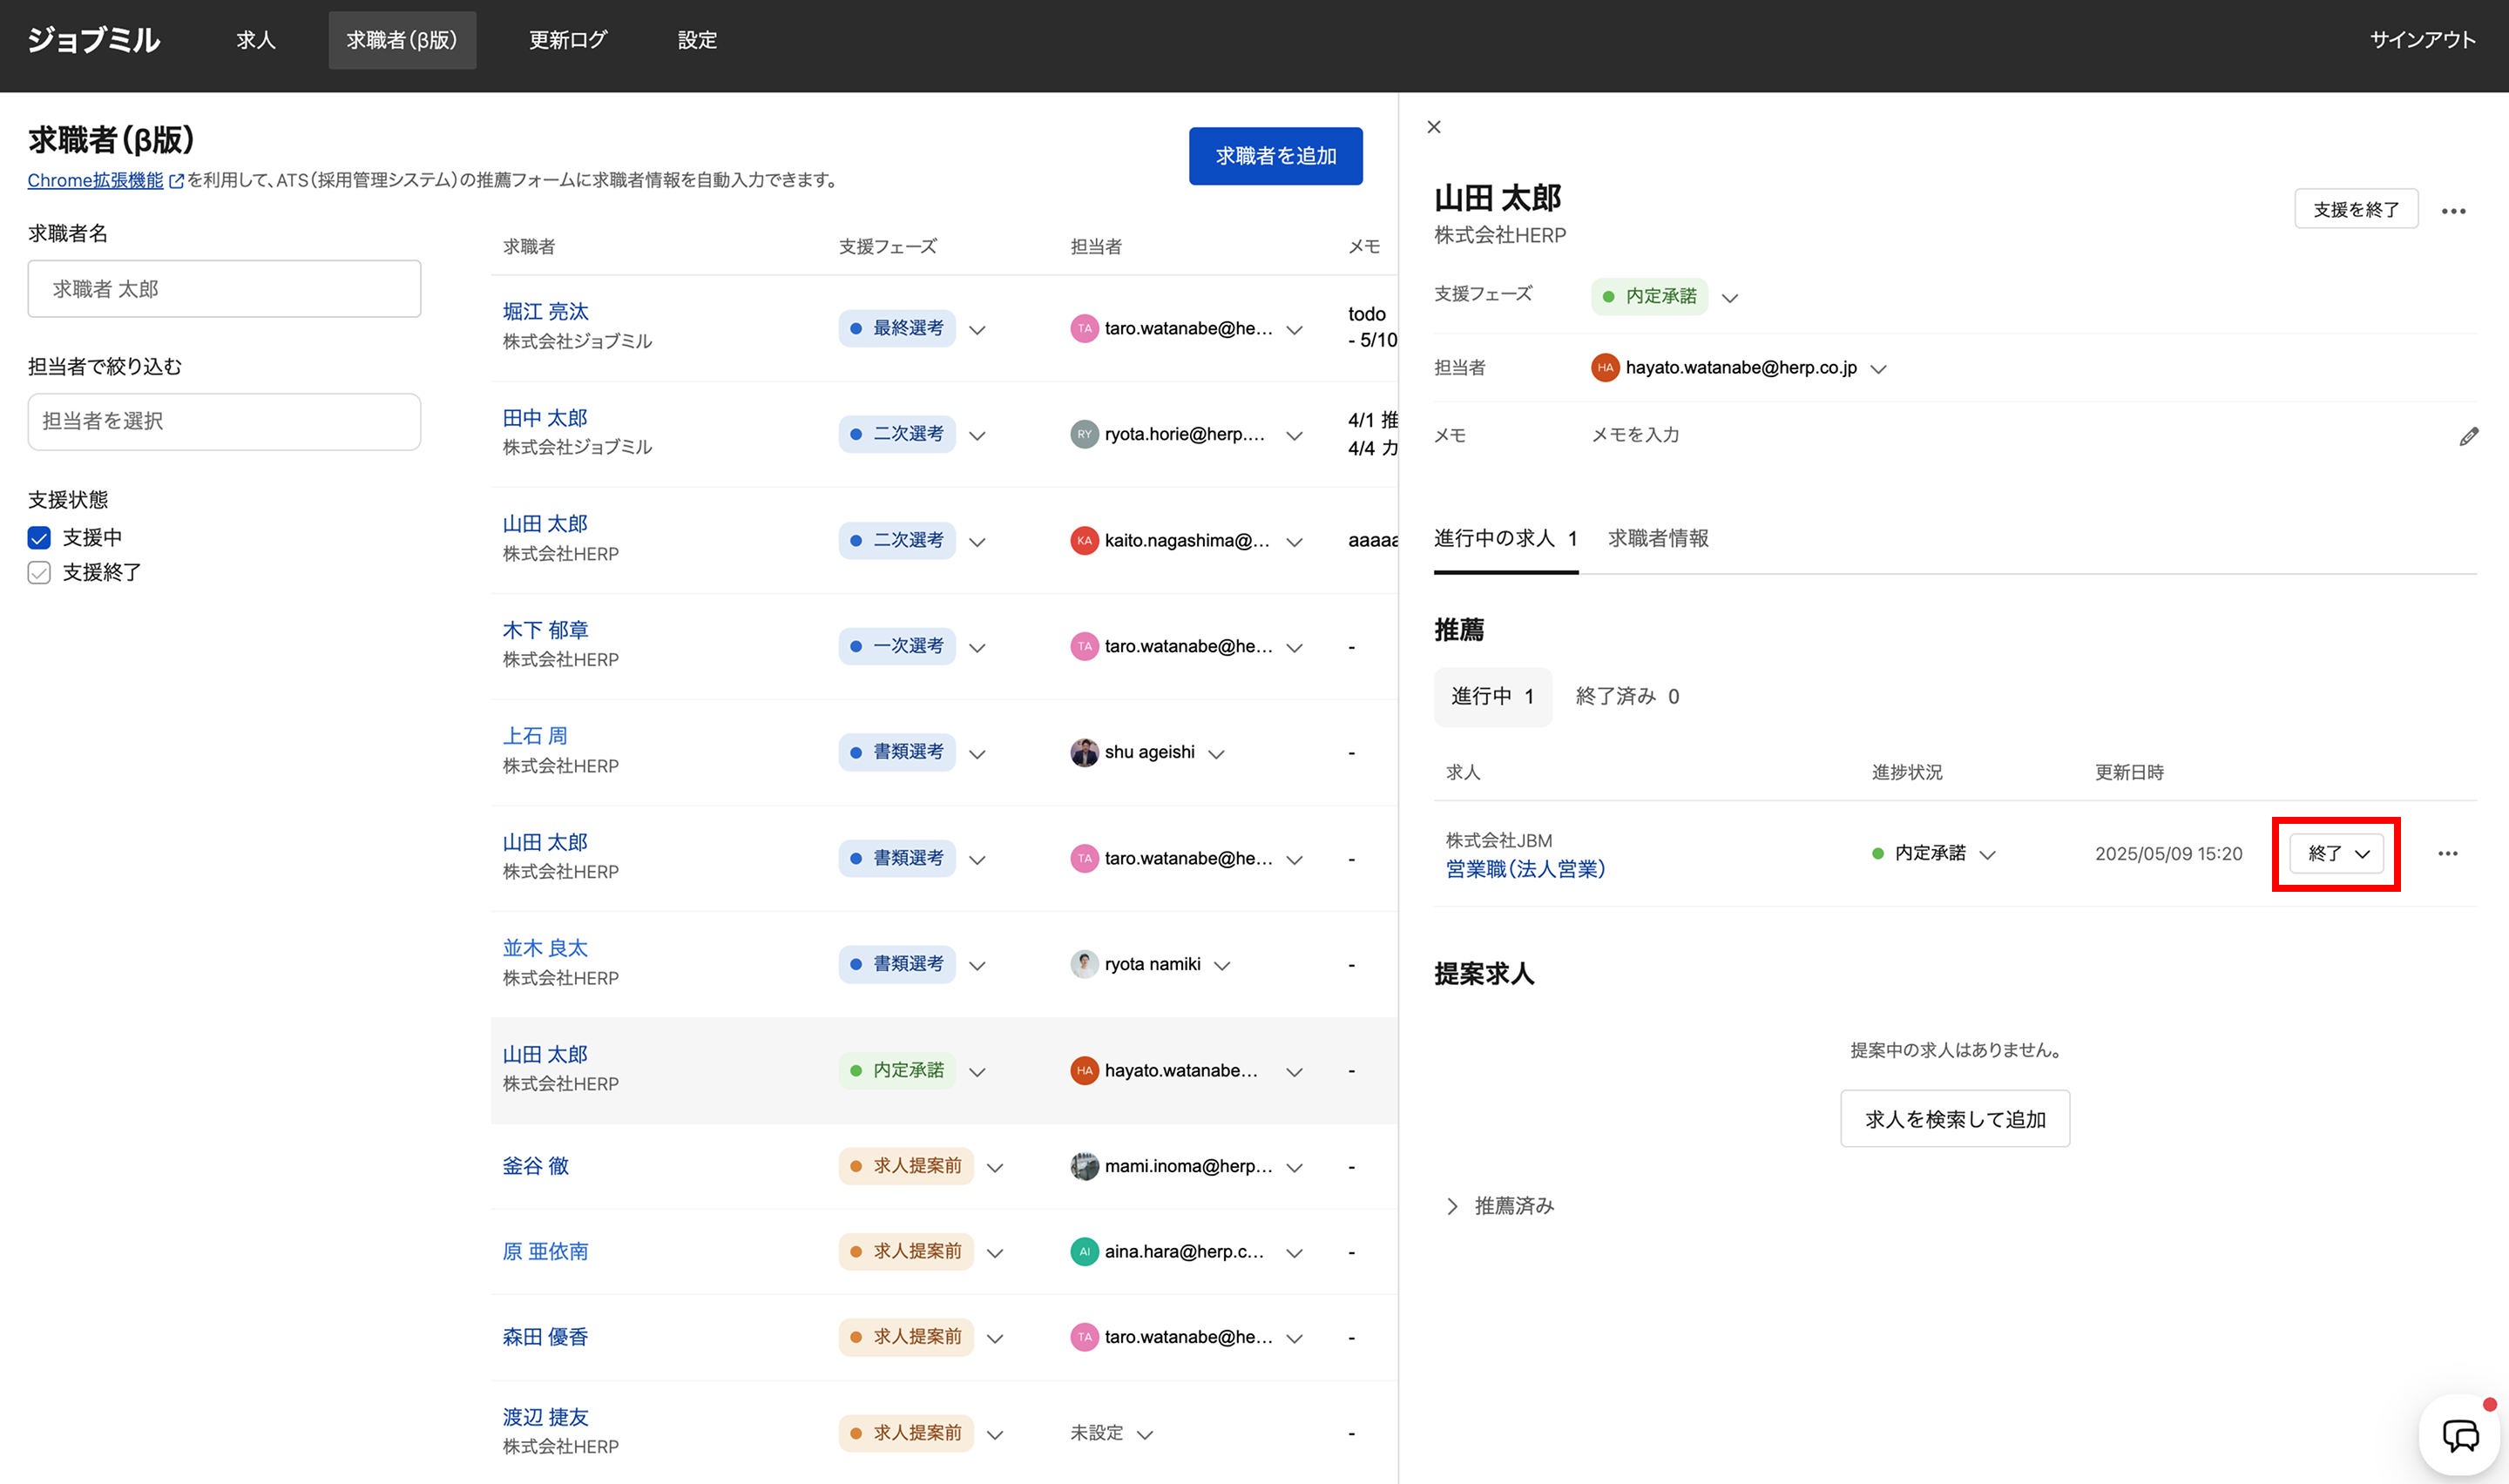The width and height of the screenshot is (2509, 1484).
Task: Click shu ageishi's avatar photo
Action: (1084, 752)
